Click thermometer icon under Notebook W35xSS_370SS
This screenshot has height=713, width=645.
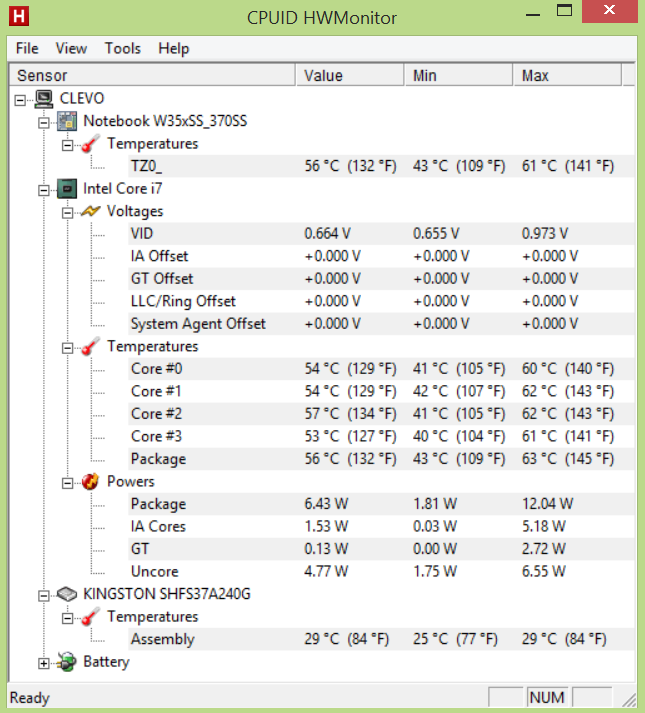[x=90, y=144]
